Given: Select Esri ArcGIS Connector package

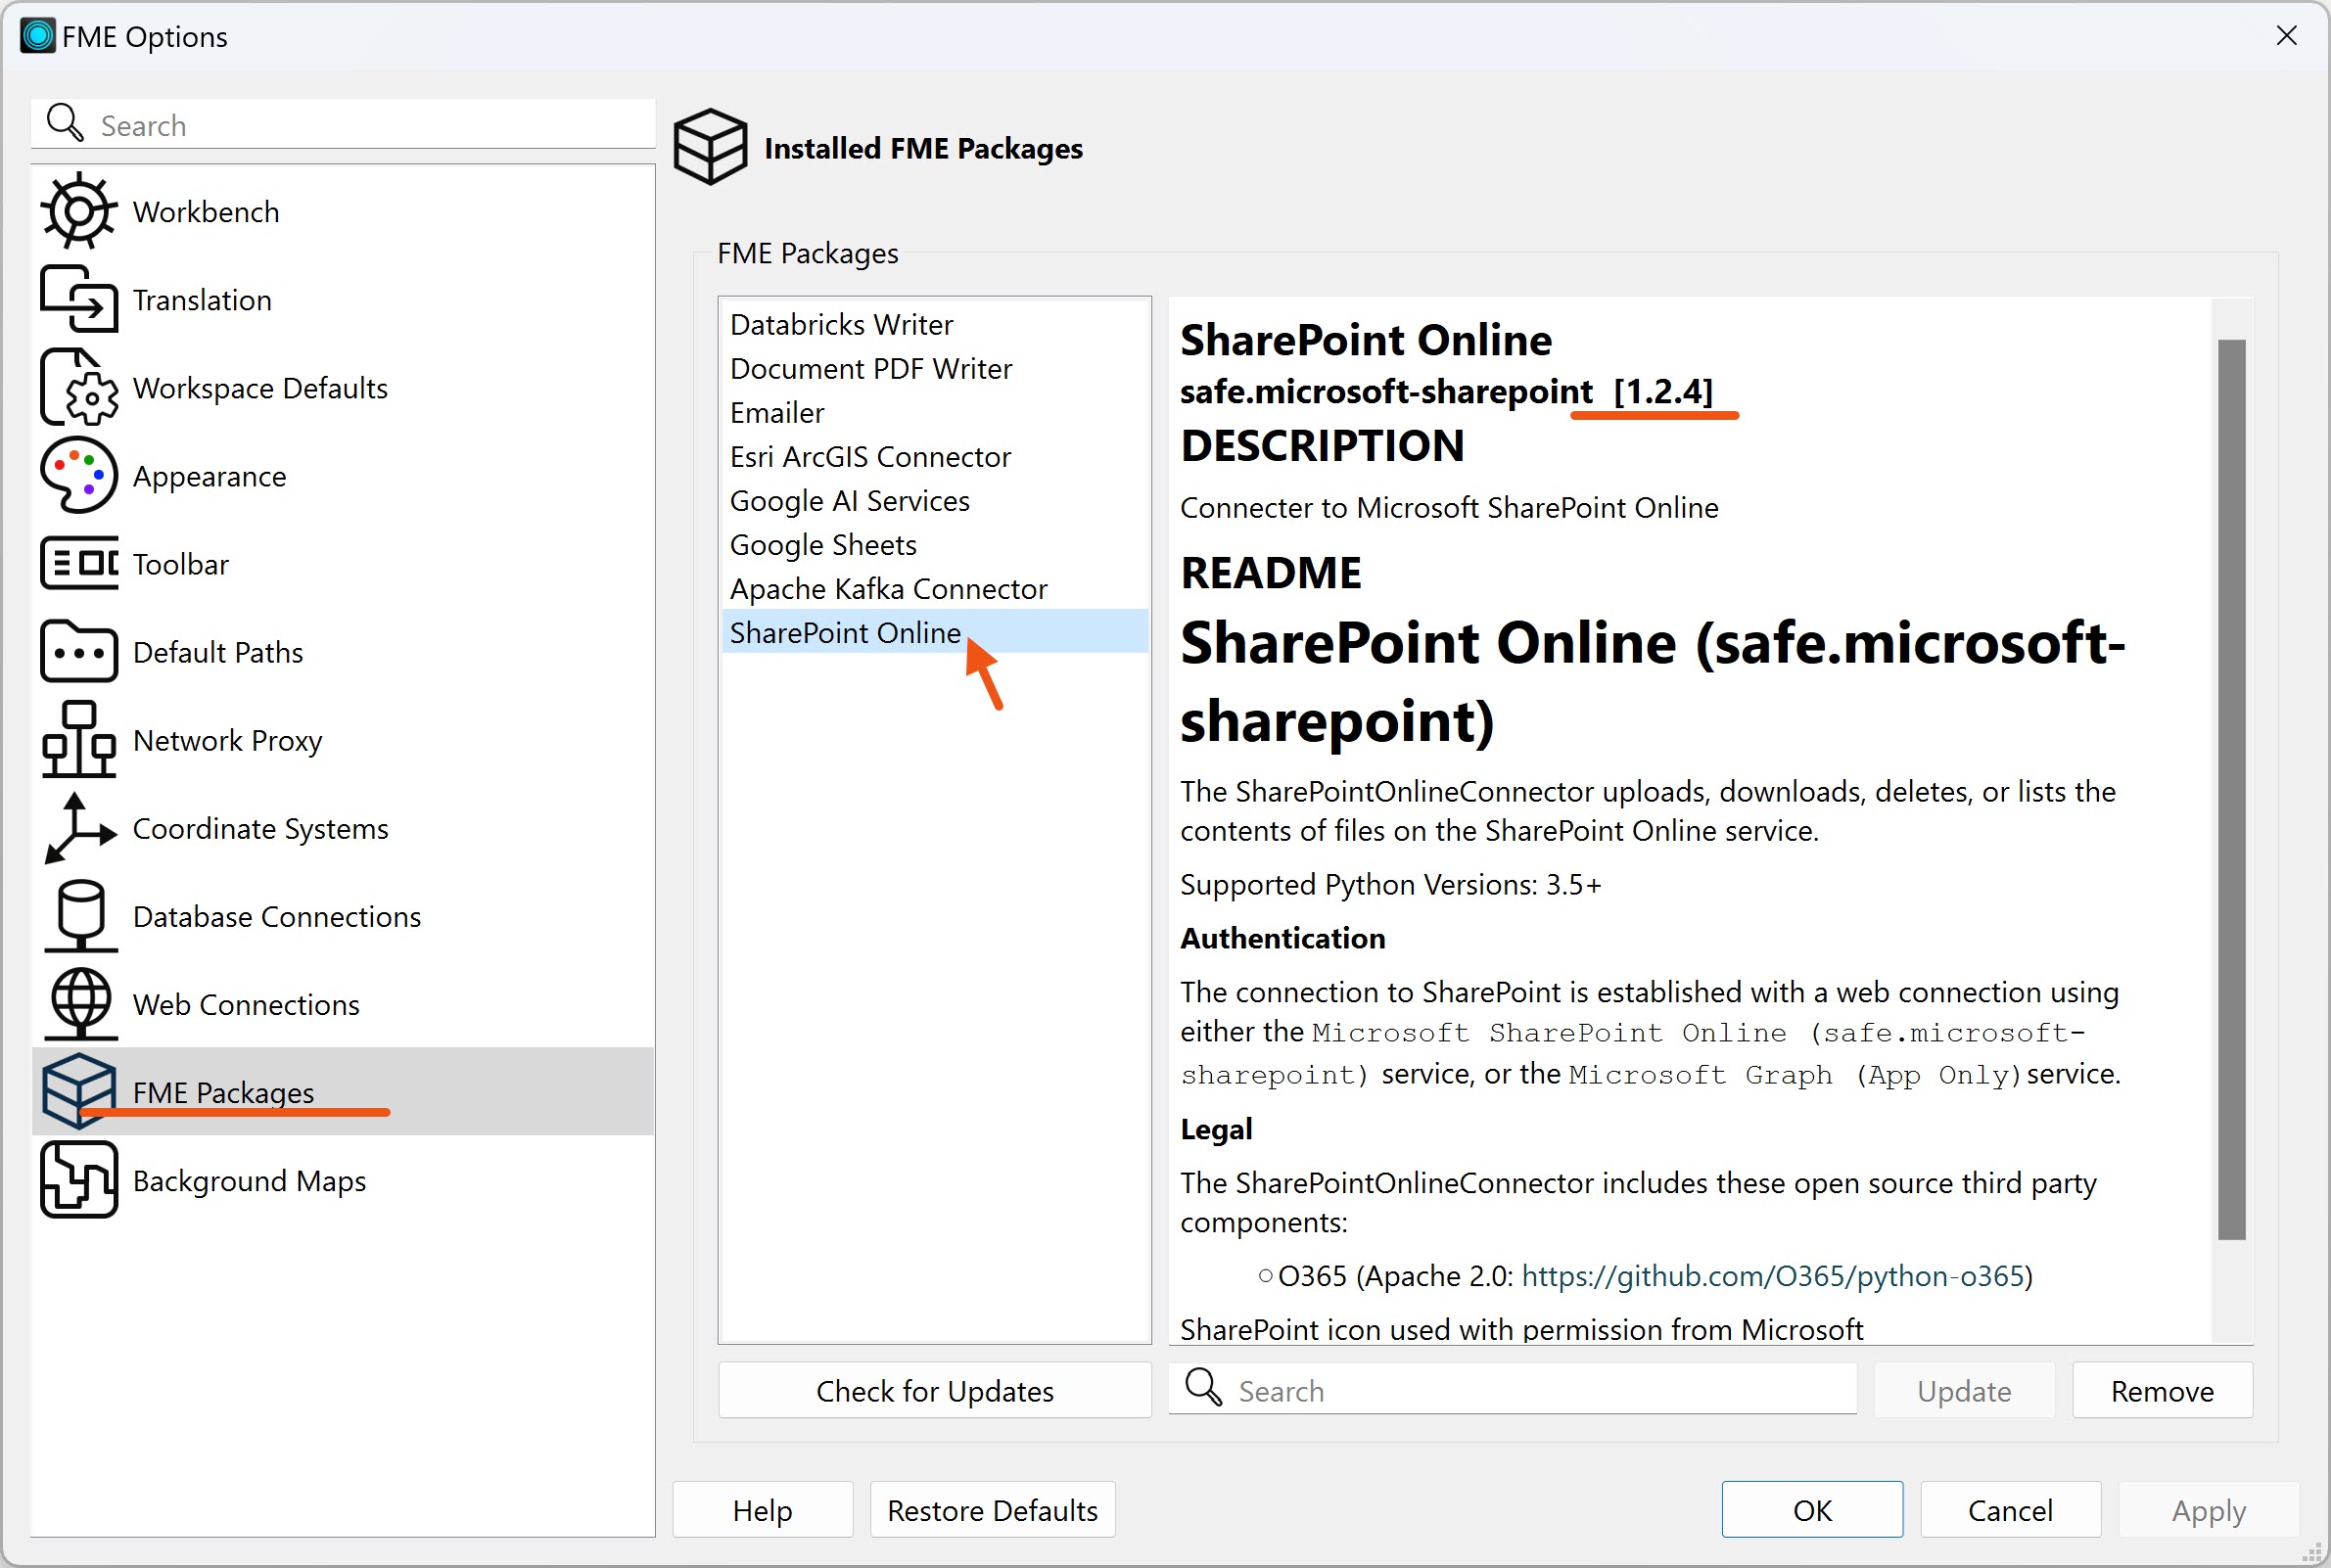Looking at the screenshot, I should [934, 456].
